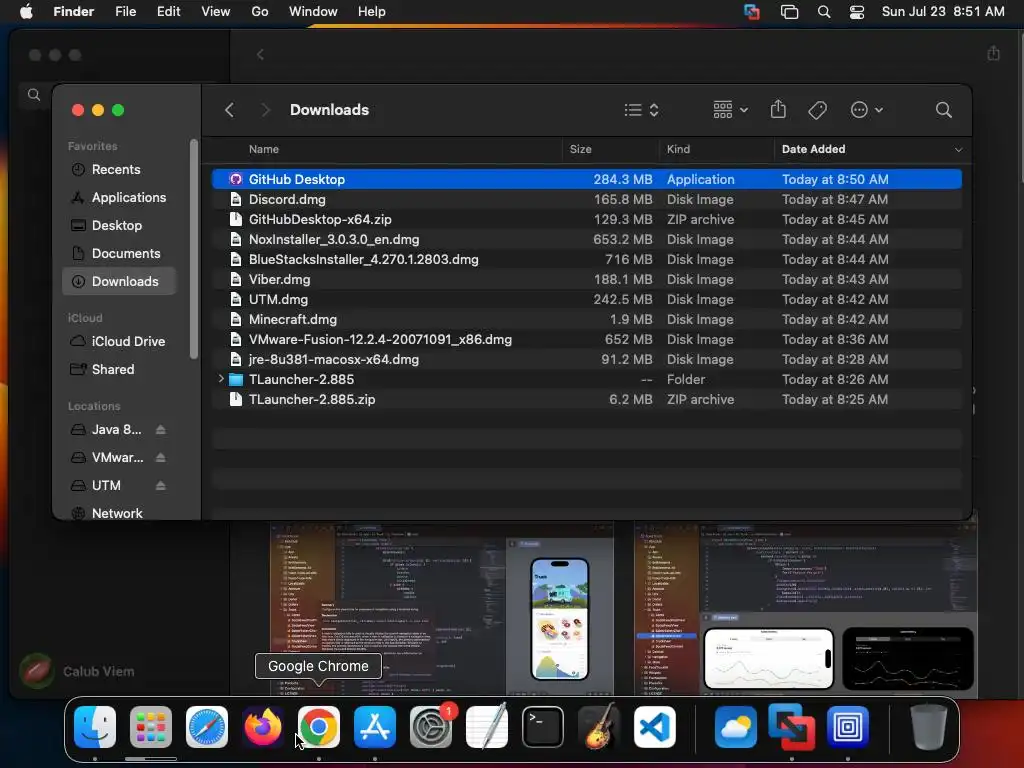This screenshot has width=1024, height=768.
Task: Sort by the Kind column header
Action: click(x=678, y=149)
